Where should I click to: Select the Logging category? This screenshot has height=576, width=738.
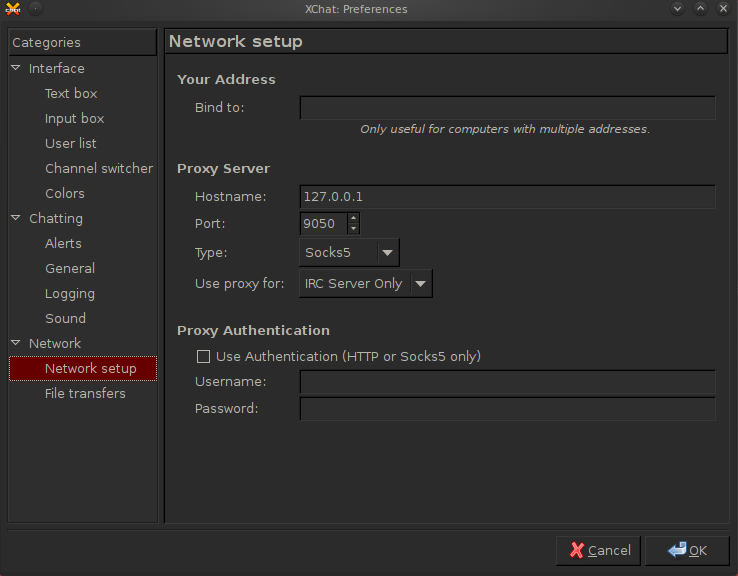pos(70,293)
